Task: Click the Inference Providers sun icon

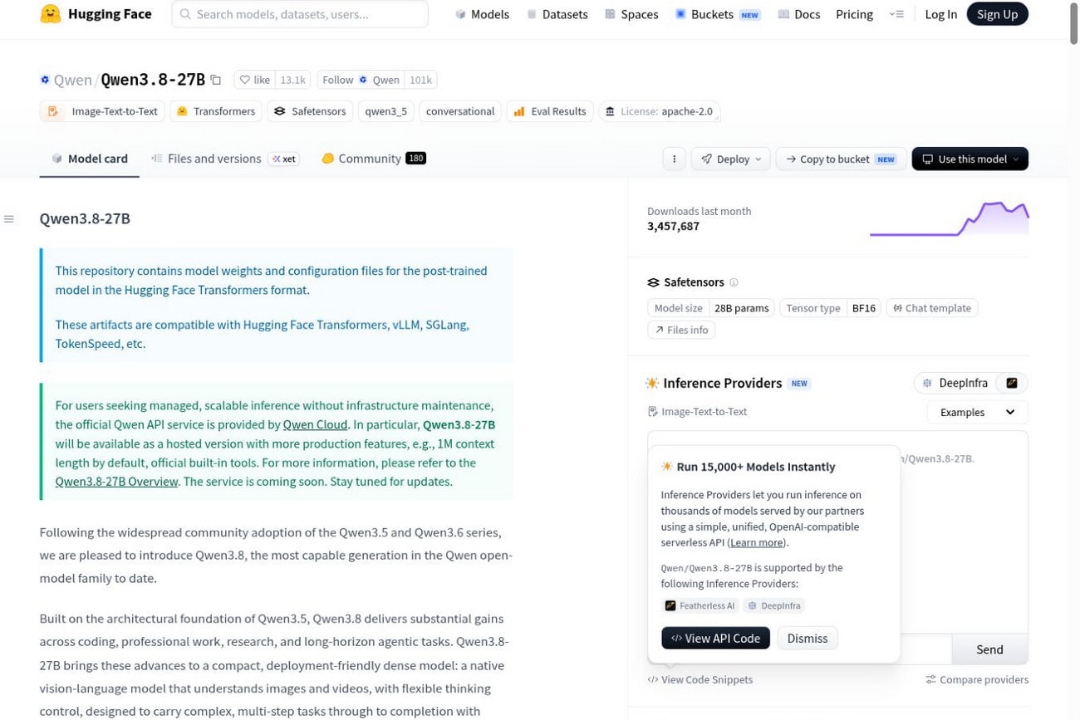Action: [x=652, y=383]
